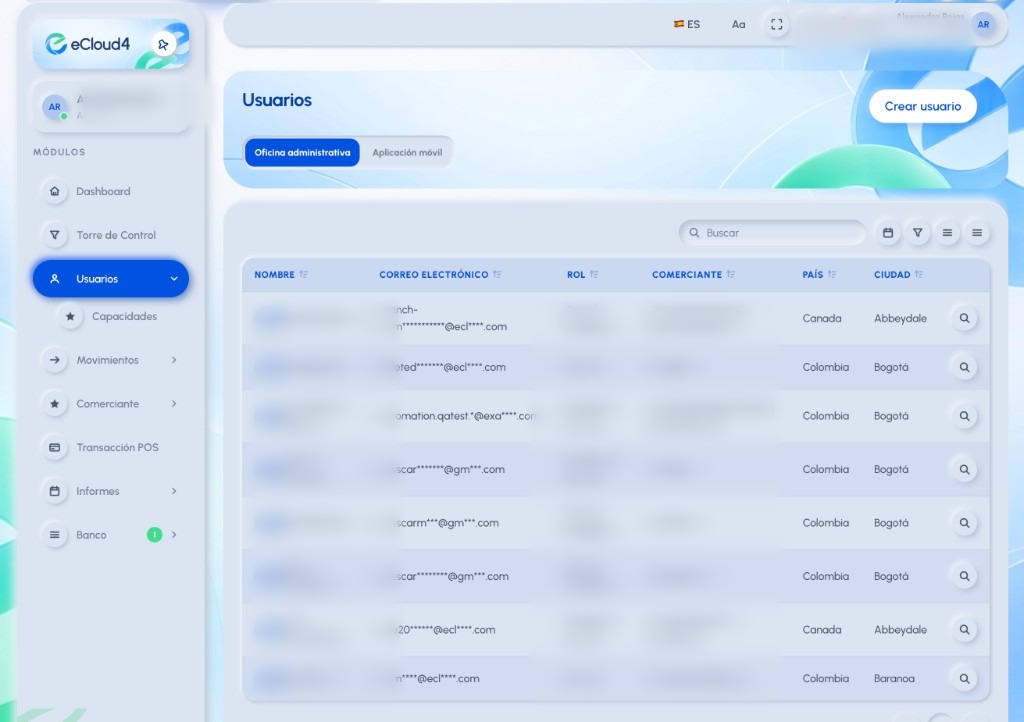Click Crear usuario button
This screenshot has width=1024, height=722.
923,106
